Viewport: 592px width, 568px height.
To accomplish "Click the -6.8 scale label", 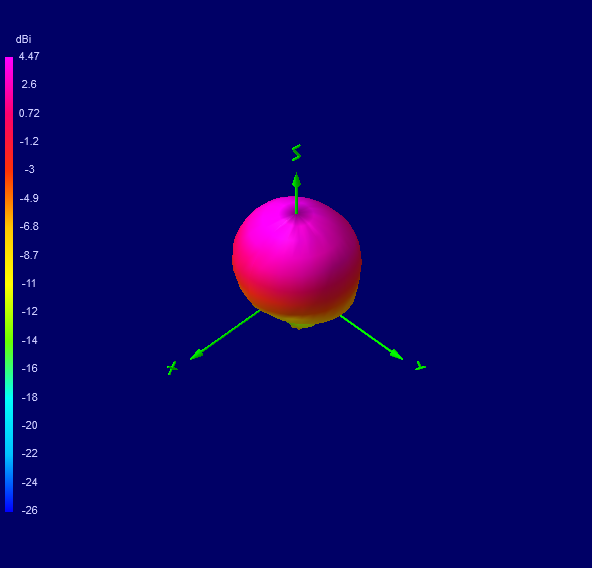I will pos(29,226).
